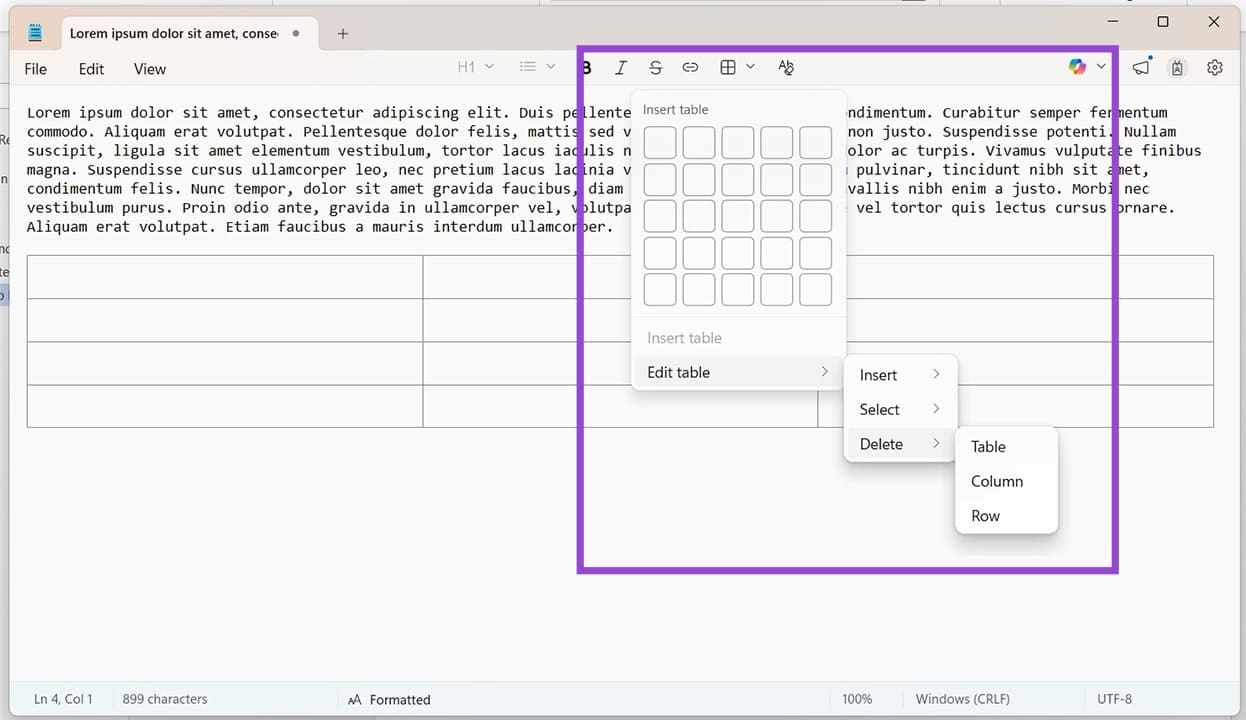The image size is (1246, 720).
Task: Expand the list formatting dropdown
Action: pos(536,67)
